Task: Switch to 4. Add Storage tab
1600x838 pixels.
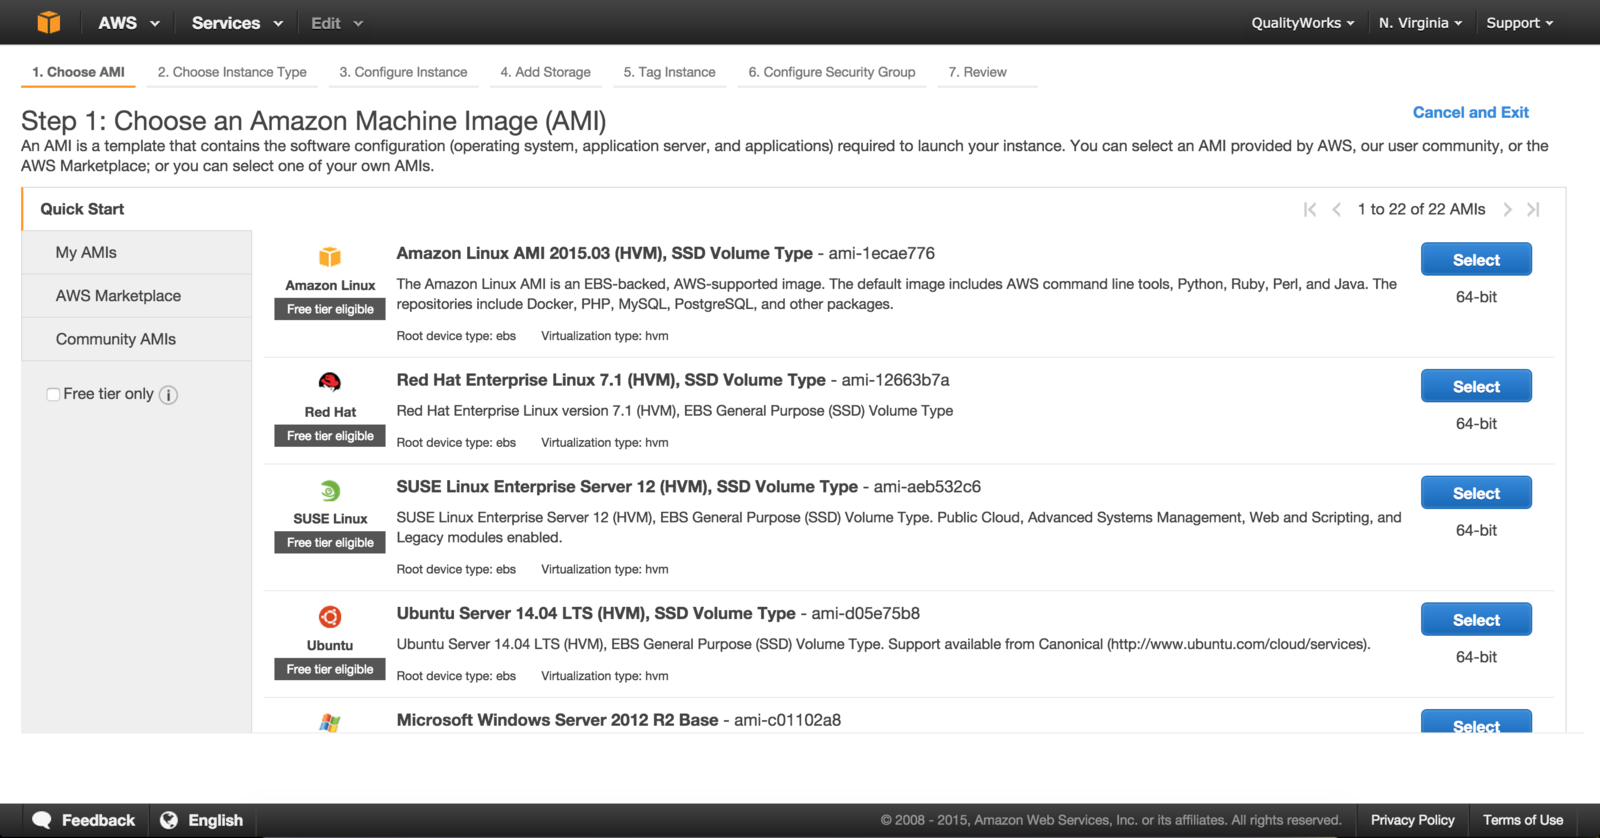Action: click(x=545, y=72)
